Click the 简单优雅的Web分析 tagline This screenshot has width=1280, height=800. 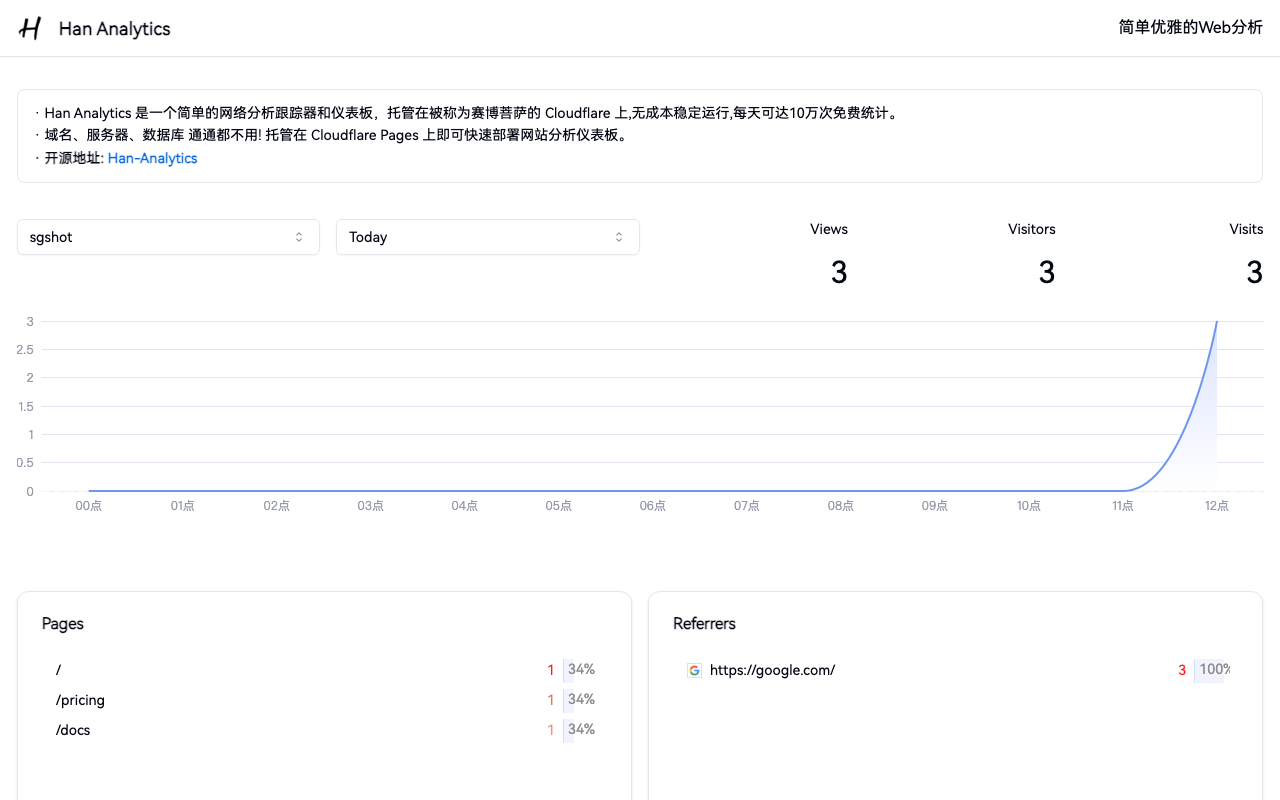click(x=1191, y=28)
